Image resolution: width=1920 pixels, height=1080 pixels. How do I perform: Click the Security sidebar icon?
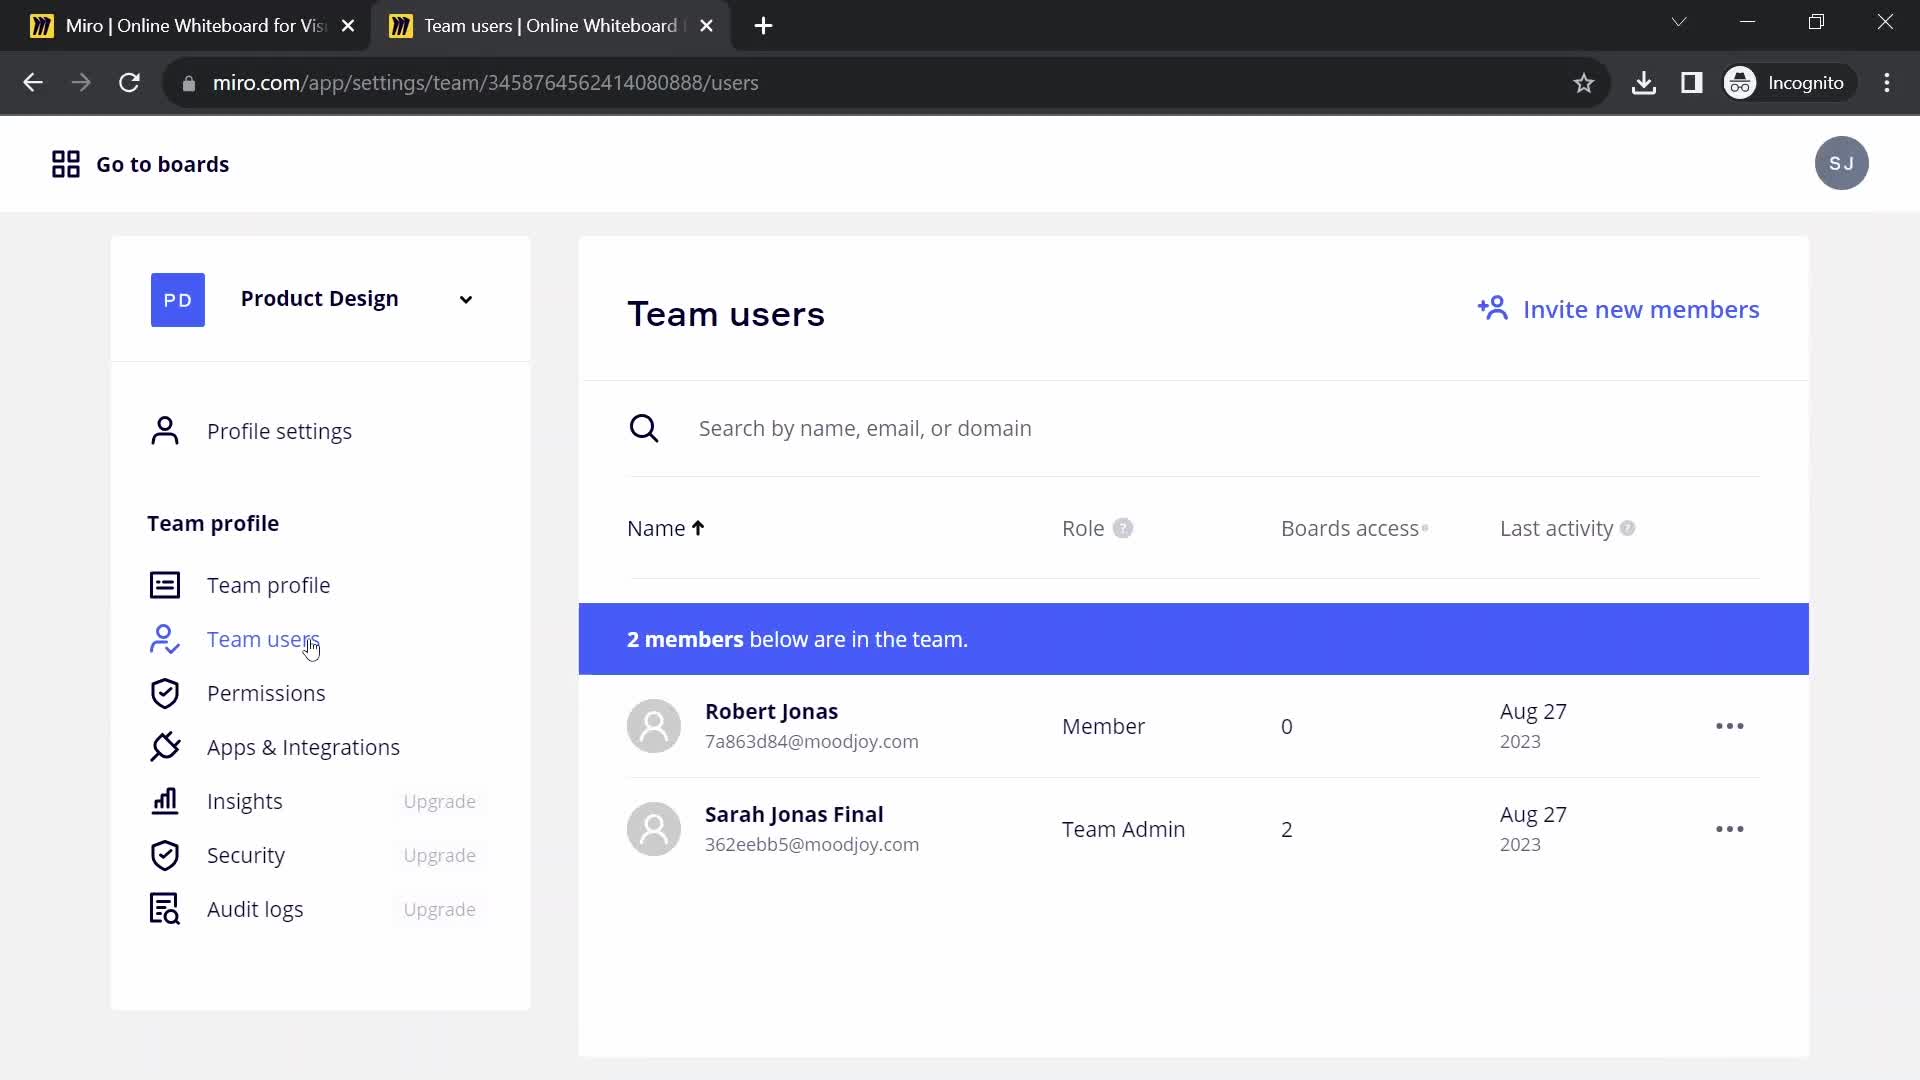click(165, 855)
